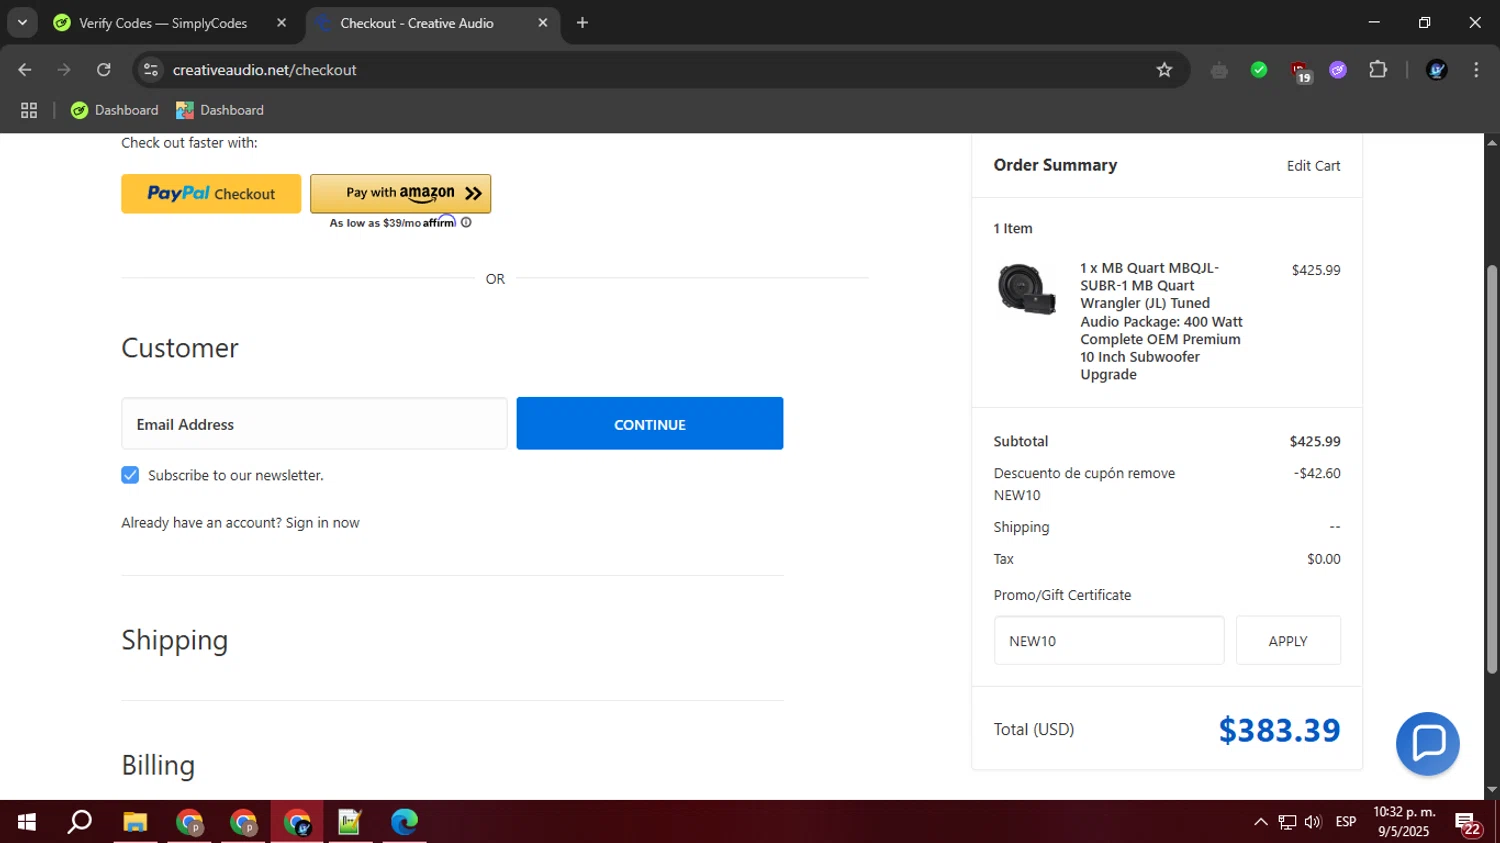Bookmark this page with the star icon

point(1164,70)
